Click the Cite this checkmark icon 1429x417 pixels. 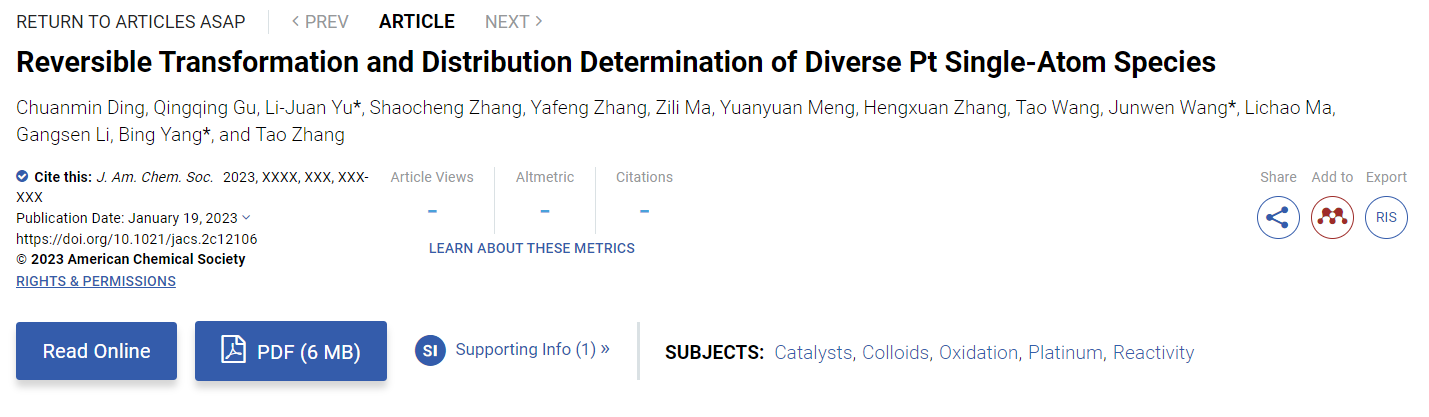coord(22,176)
